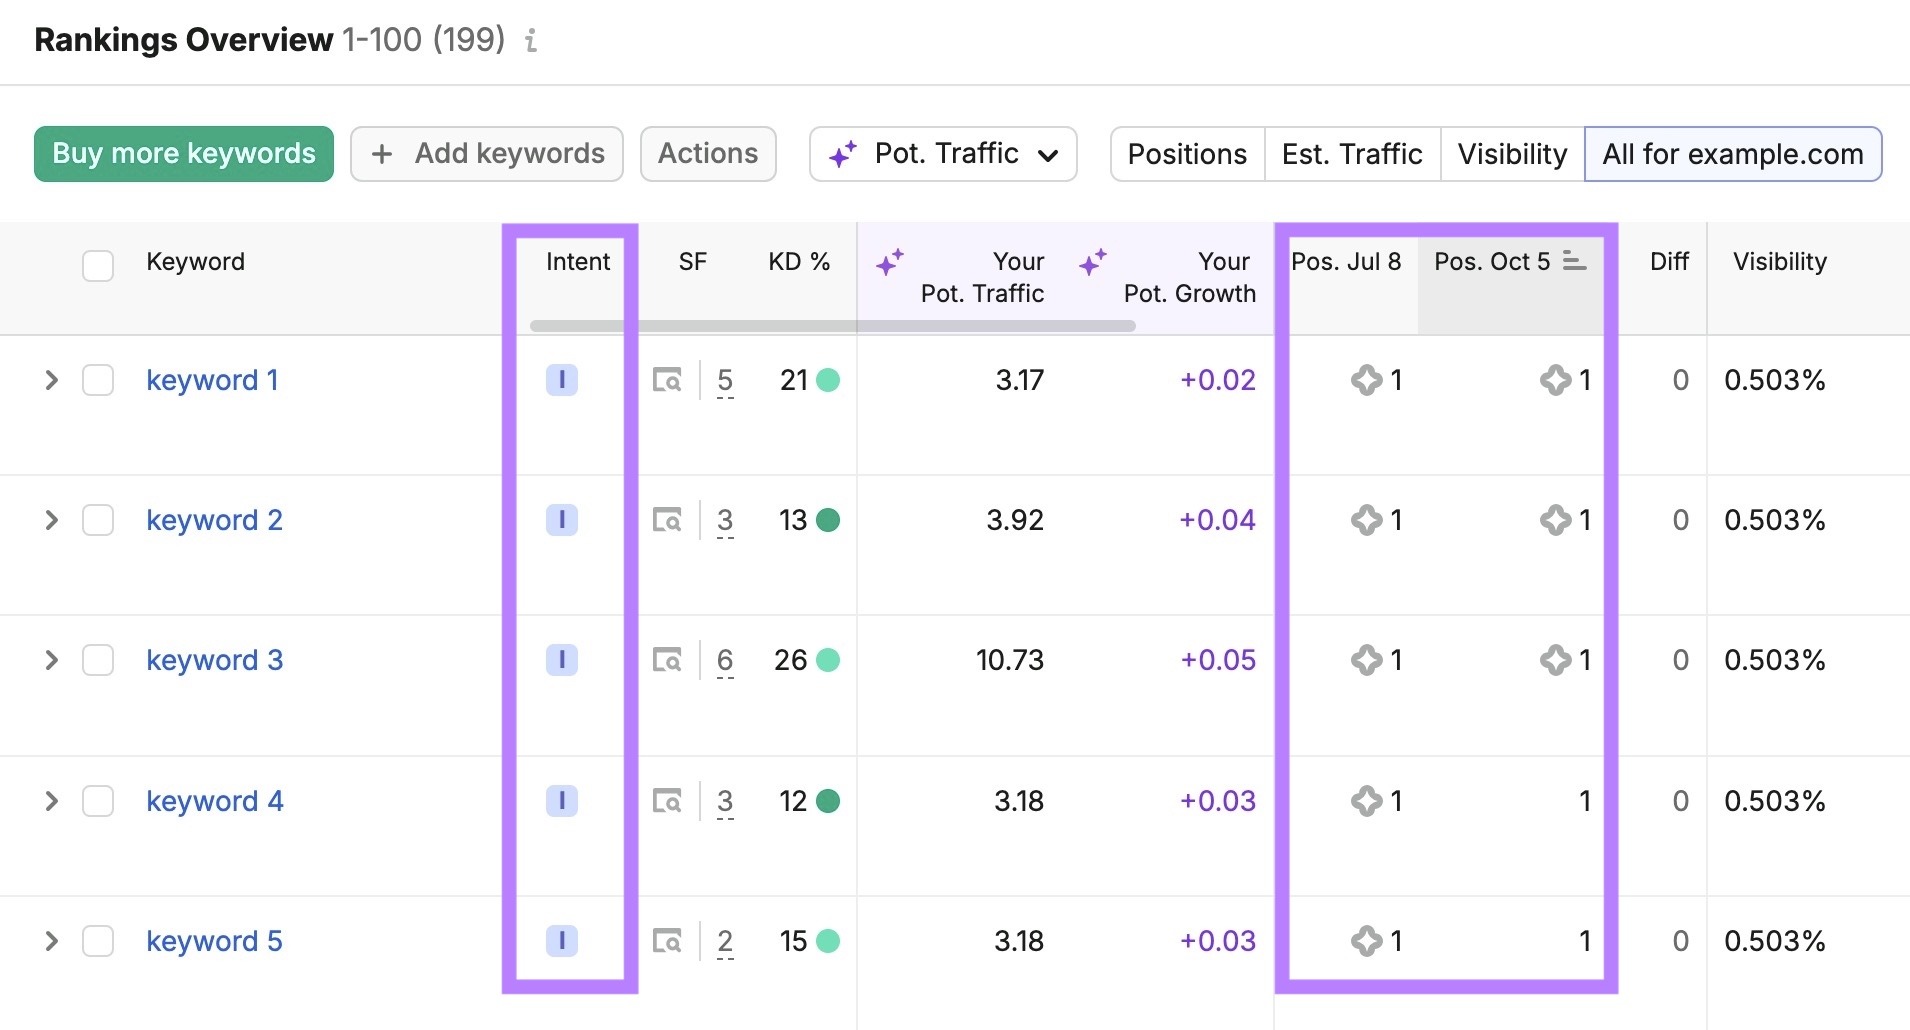Click the intent badge in keyword 5 row
Viewport: 1910px width, 1030px height.
562,941
